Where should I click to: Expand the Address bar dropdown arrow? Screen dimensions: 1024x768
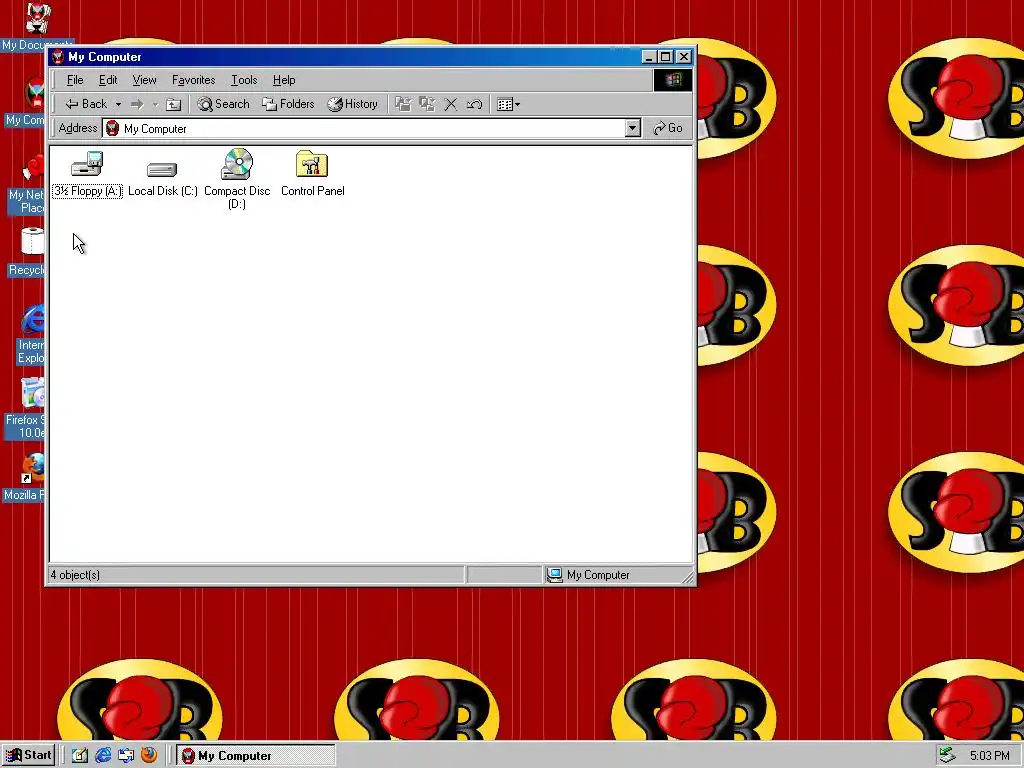tap(632, 128)
